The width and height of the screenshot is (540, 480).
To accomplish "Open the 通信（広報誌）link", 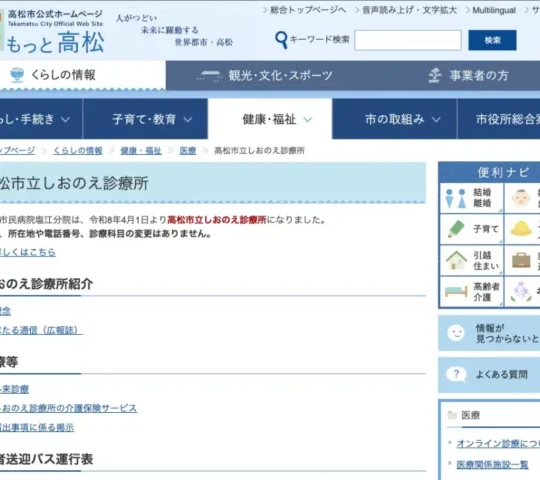I will point(41,330).
